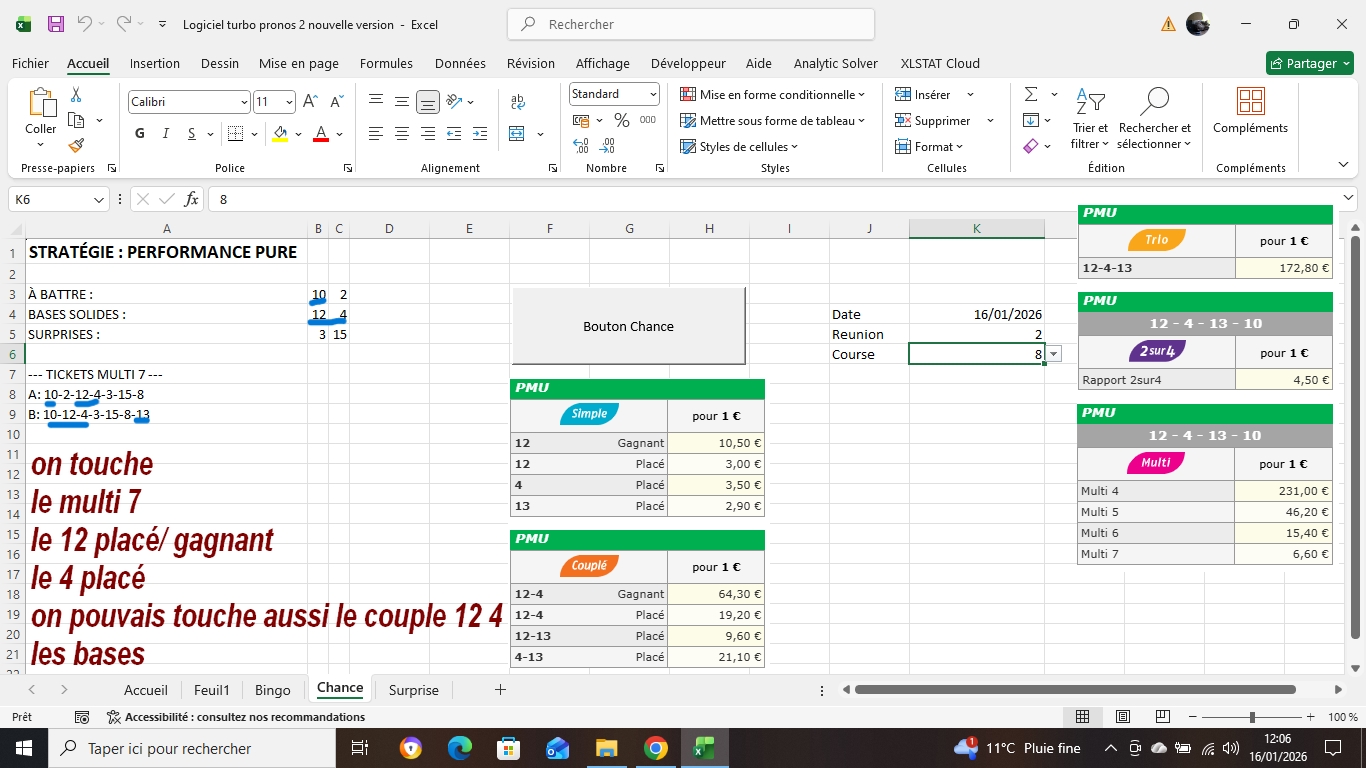Open the Calibri font name dropdown
The width and height of the screenshot is (1366, 768).
(244, 102)
